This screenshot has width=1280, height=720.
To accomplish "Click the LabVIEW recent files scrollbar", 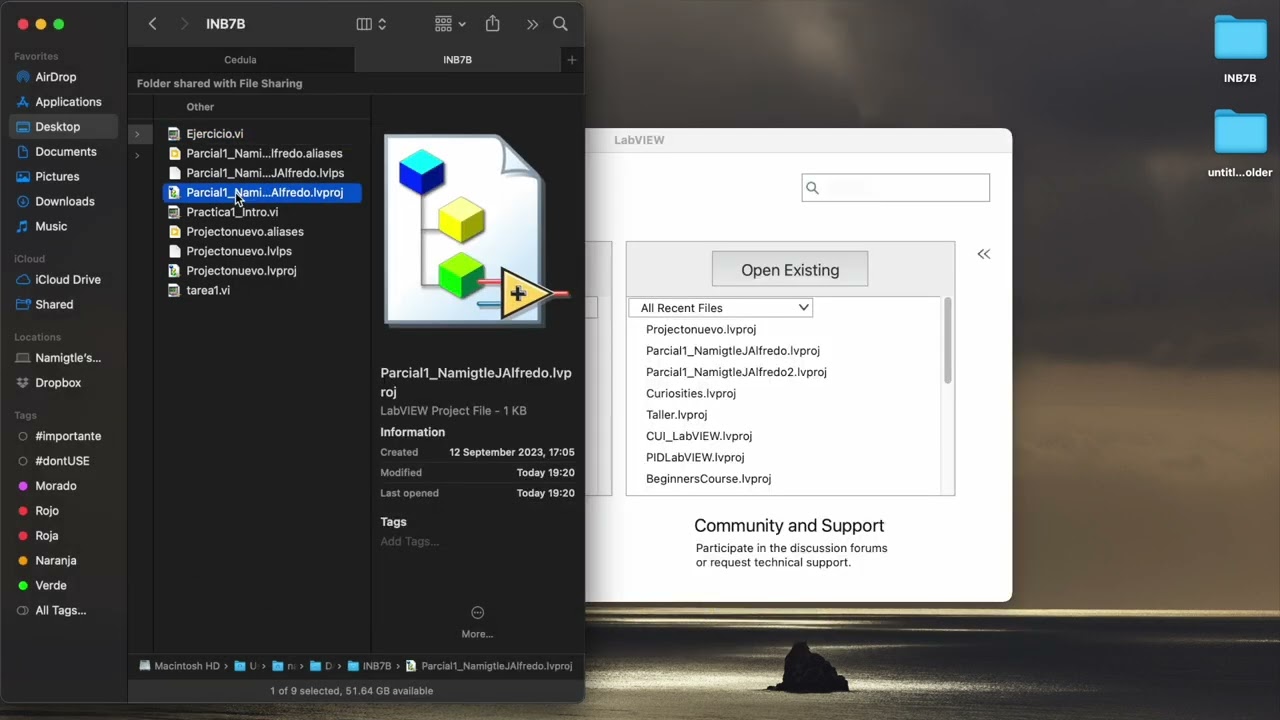I will (x=947, y=341).
